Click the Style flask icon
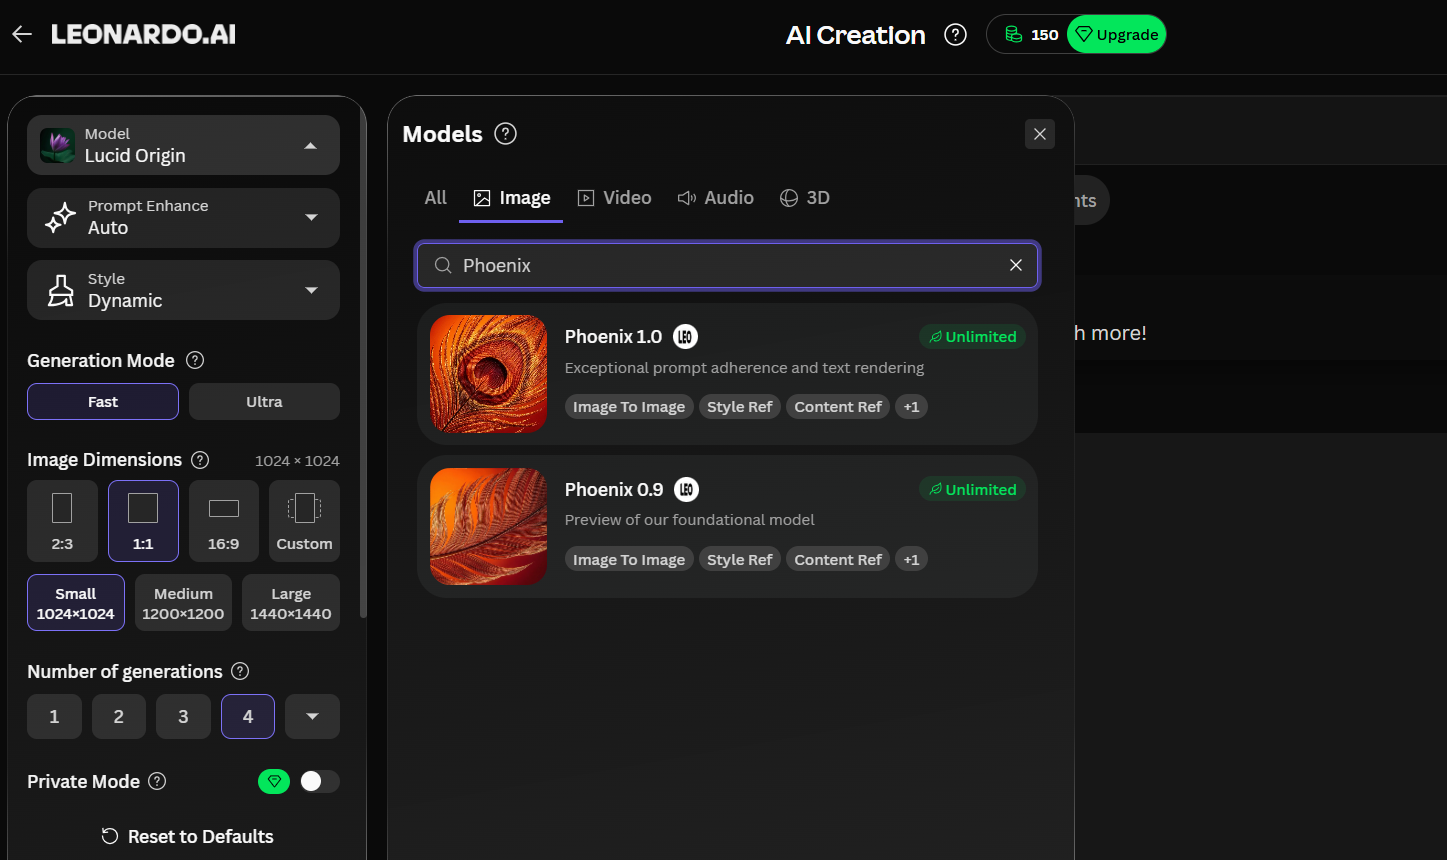The height and width of the screenshot is (860, 1447). 61,290
